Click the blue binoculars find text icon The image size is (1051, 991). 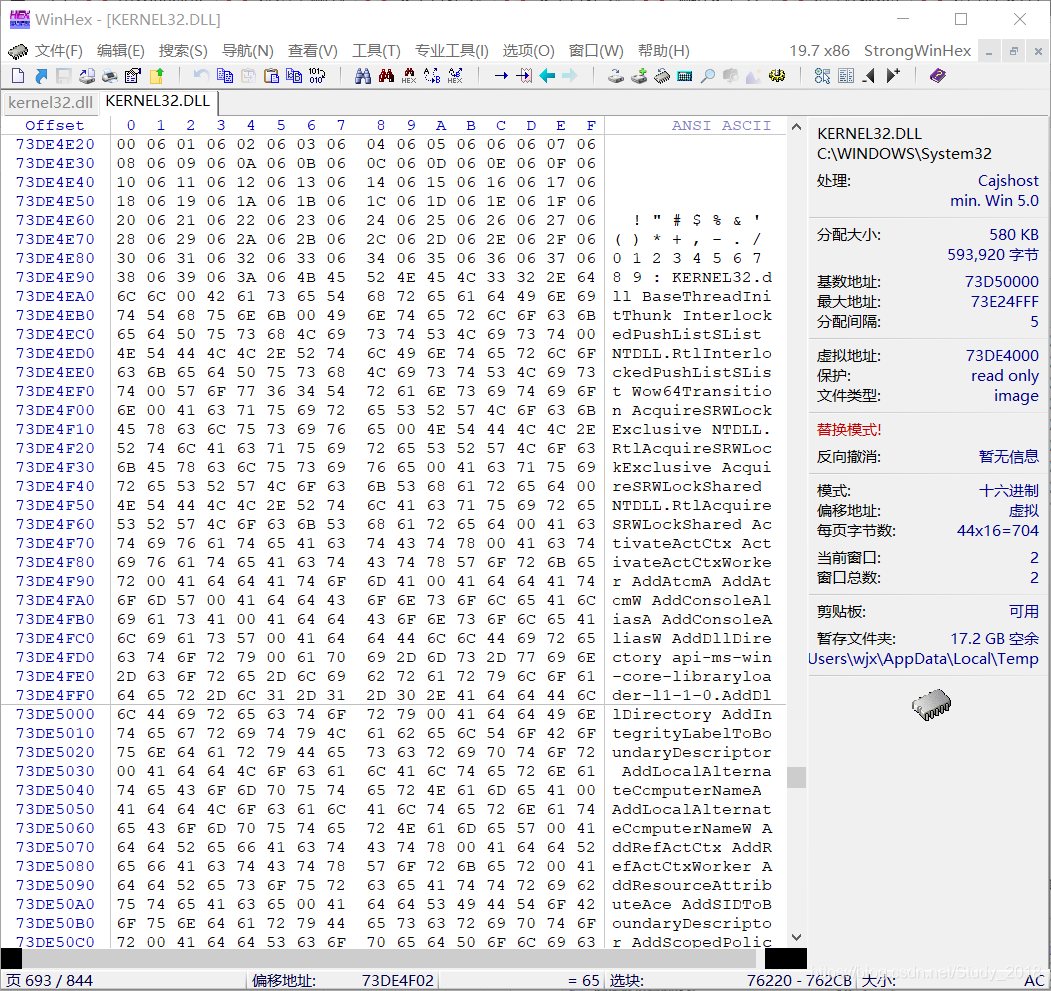pos(363,76)
